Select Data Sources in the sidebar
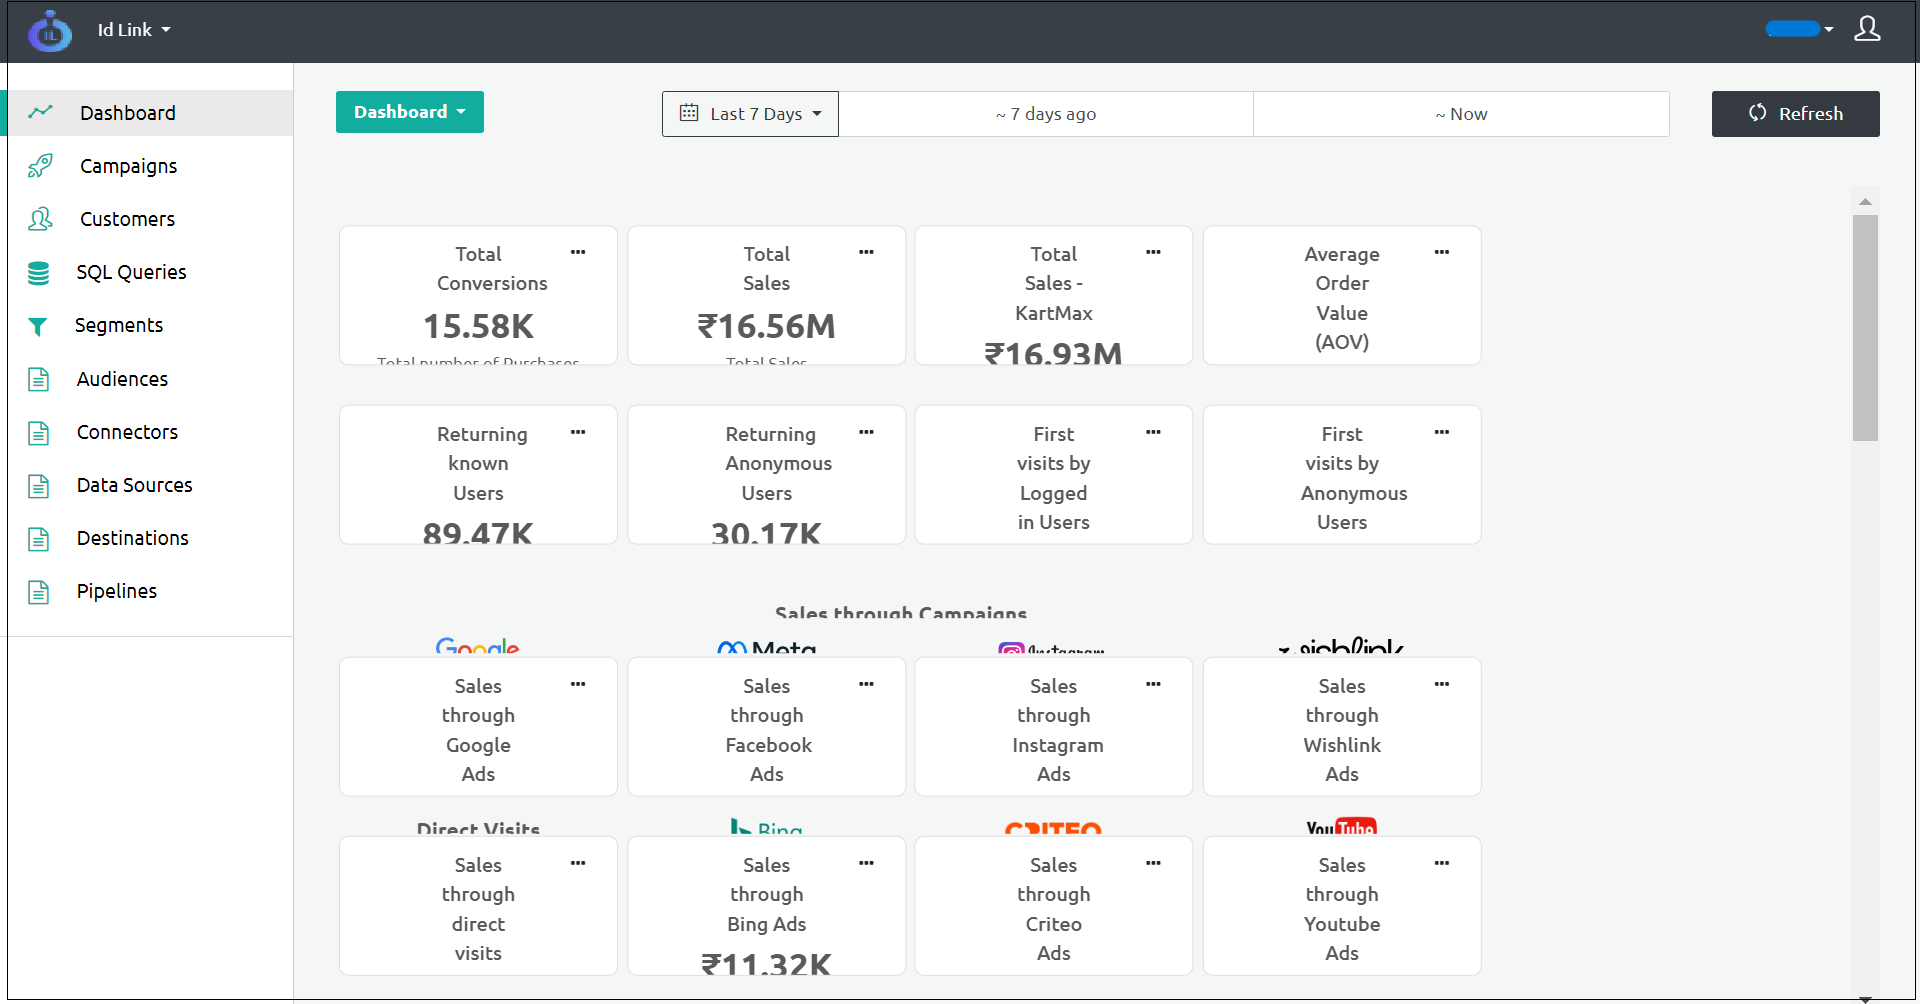This screenshot has width=1920, height=1004. click(134, 485)
